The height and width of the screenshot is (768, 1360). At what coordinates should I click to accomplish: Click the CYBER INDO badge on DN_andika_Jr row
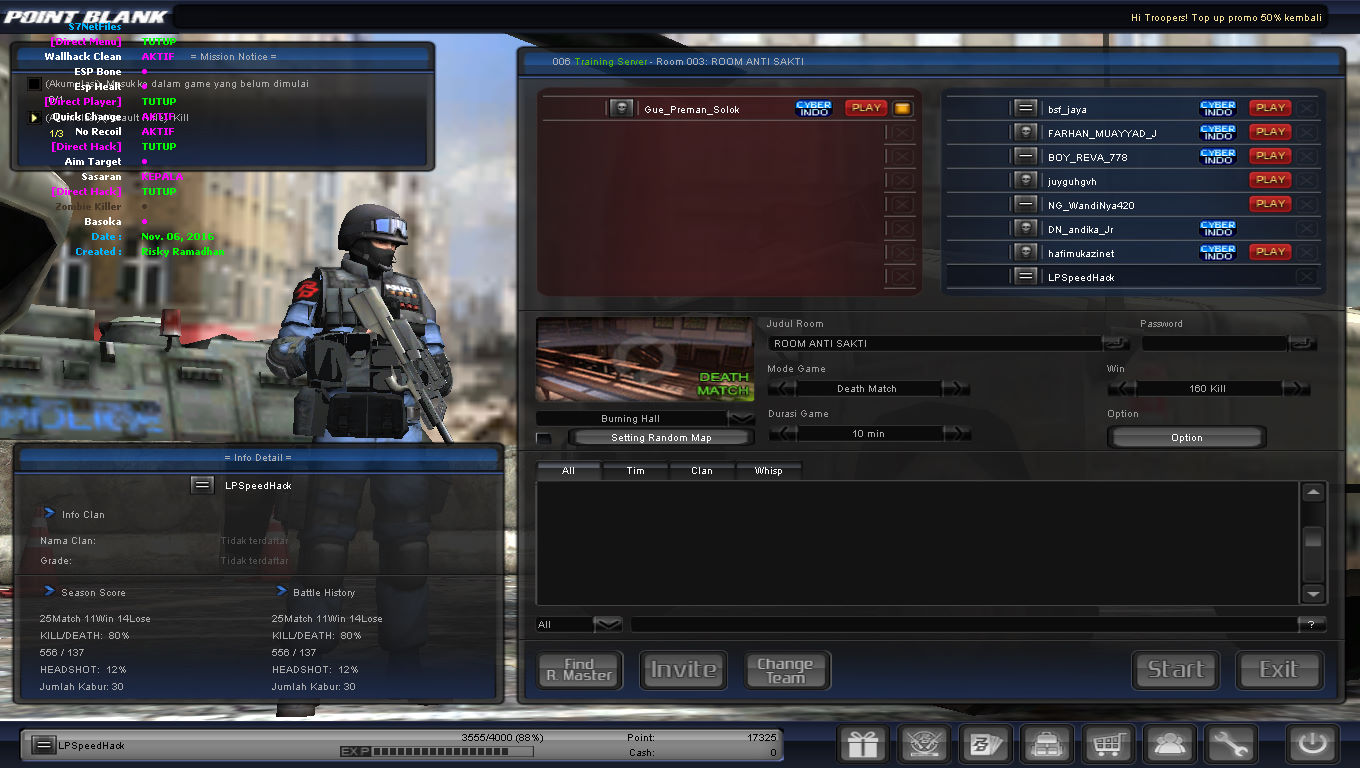click(1218, 228)
